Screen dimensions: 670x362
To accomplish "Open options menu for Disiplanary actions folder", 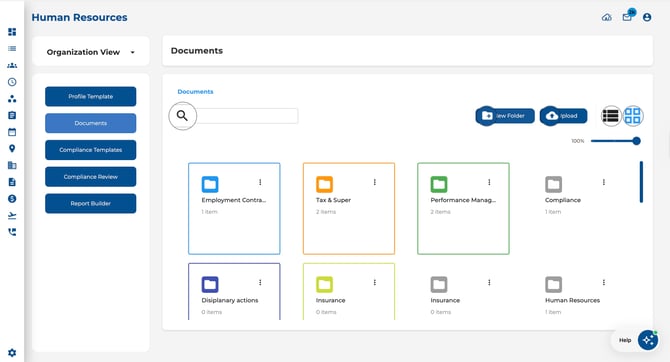I will coord(260,283).
